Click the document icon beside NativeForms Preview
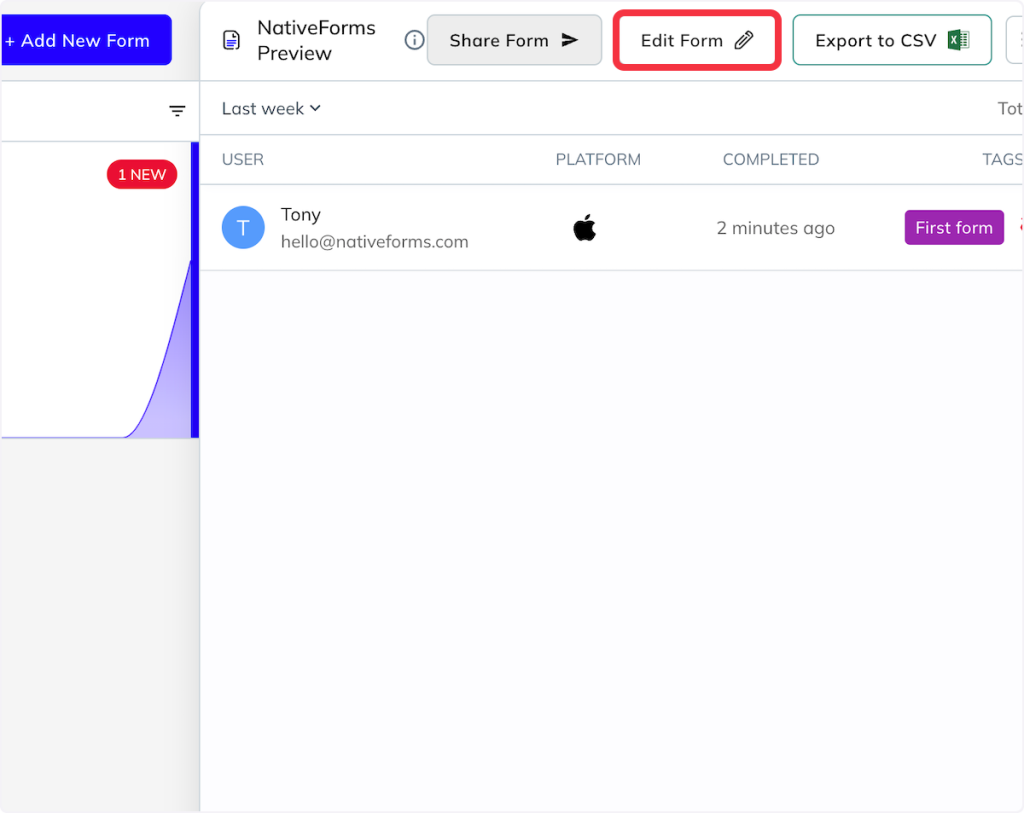 231,40
